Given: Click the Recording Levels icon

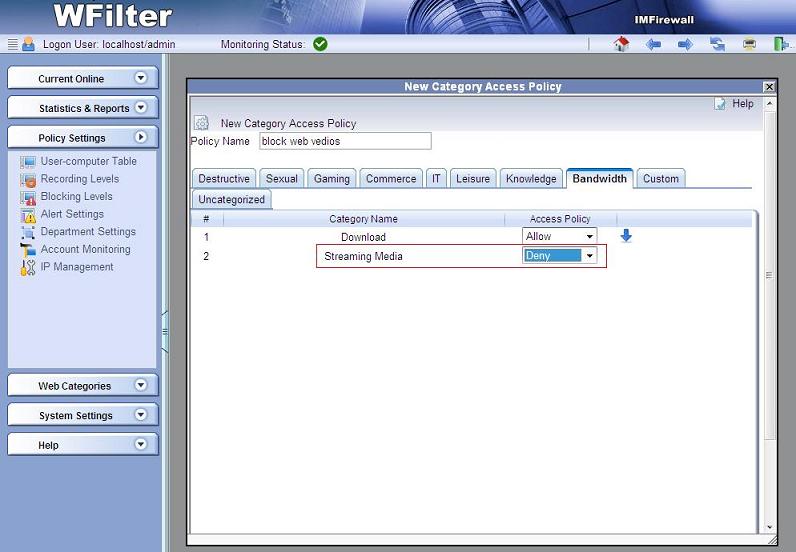Looking at the screenshot, I should [x=28, y=180].
